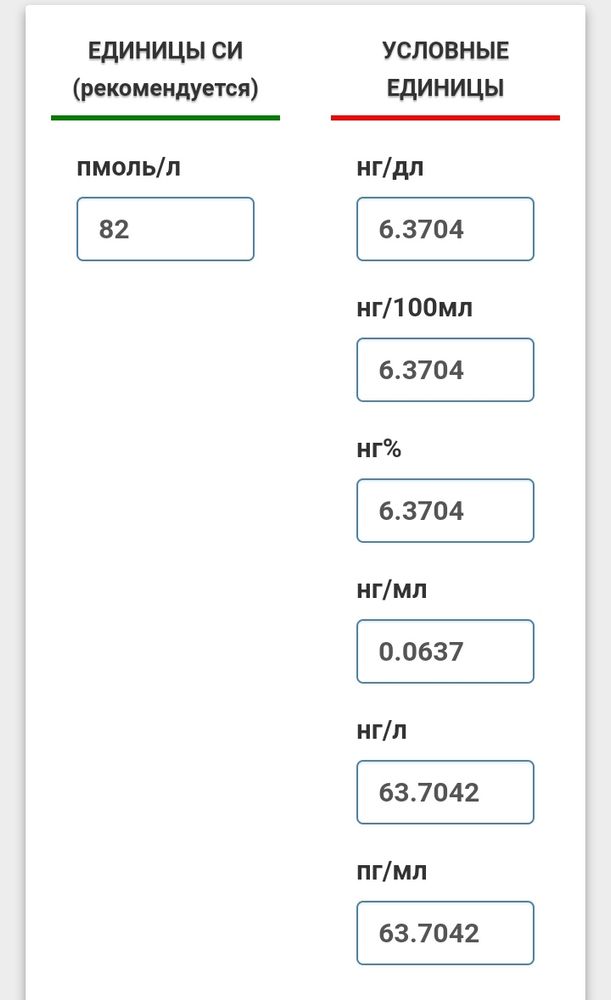Click the green underline below the SI heading
Image resolution: width=611 pixels, height=1000 pixels.
tap(165, 118)
